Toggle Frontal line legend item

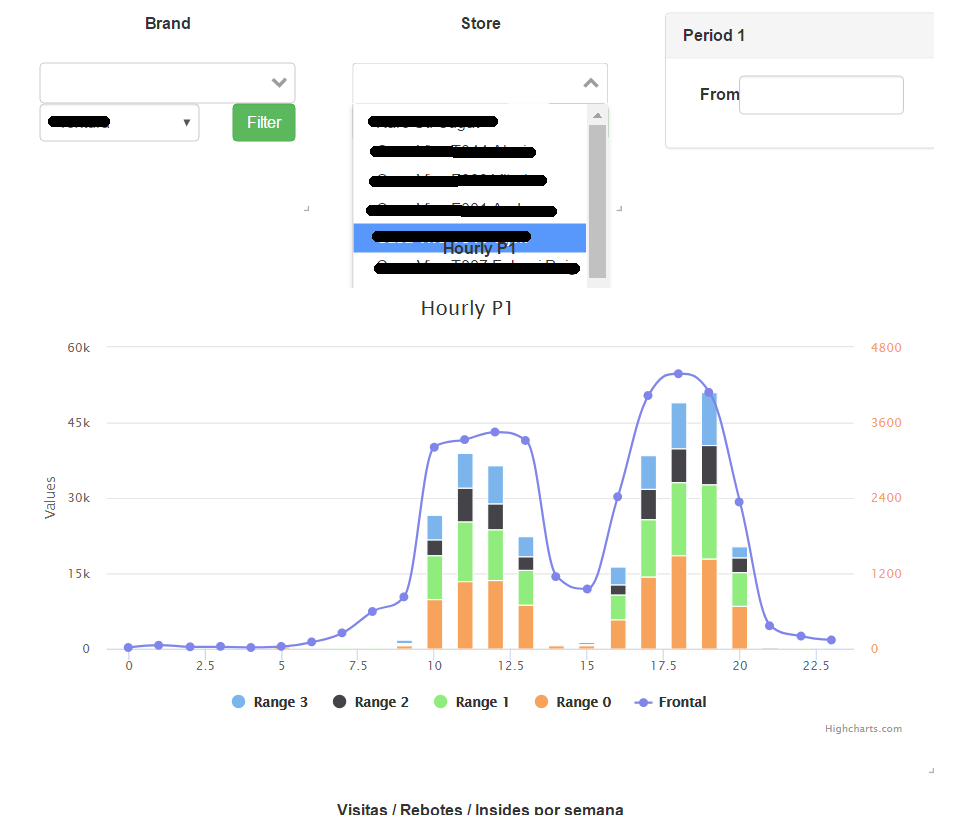pyautogui.click(x=670, y=702)
